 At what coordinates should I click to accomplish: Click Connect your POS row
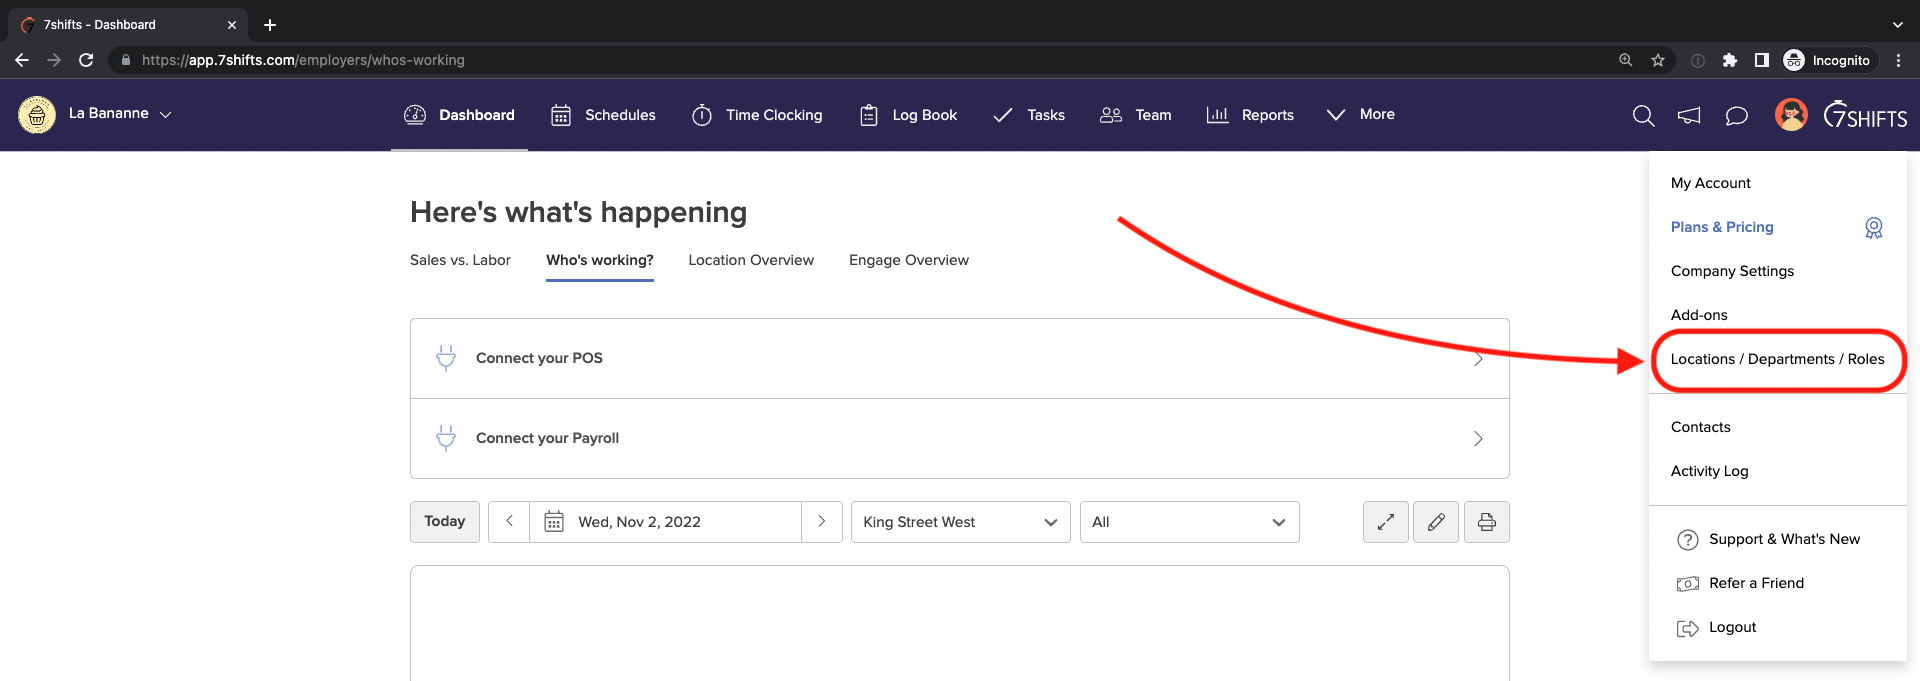[959, 358]
